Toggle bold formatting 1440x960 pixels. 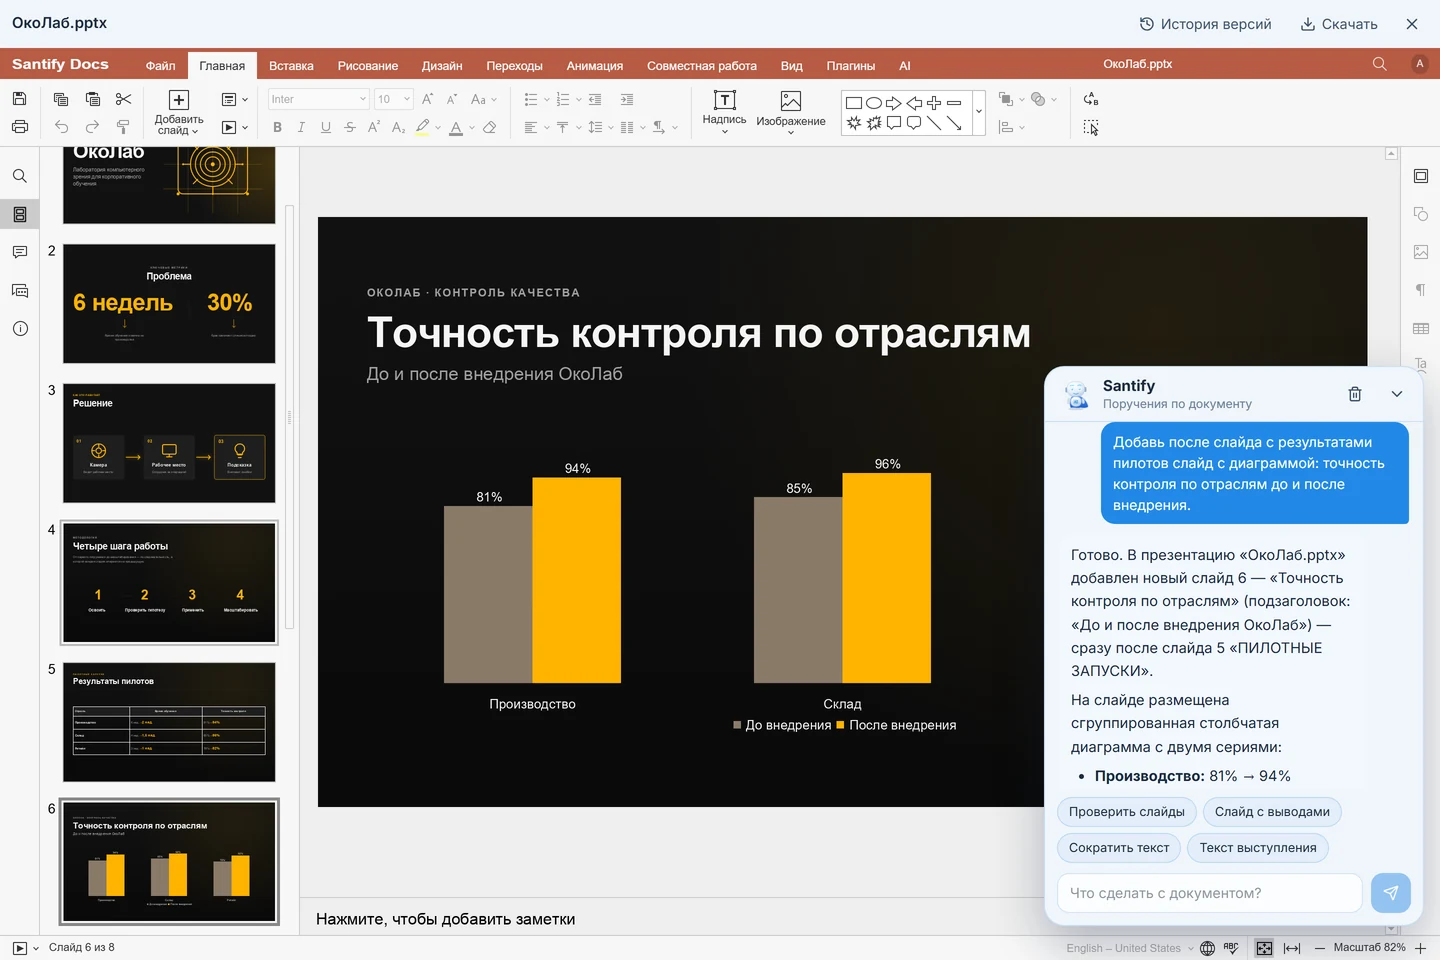click(278, 127)
